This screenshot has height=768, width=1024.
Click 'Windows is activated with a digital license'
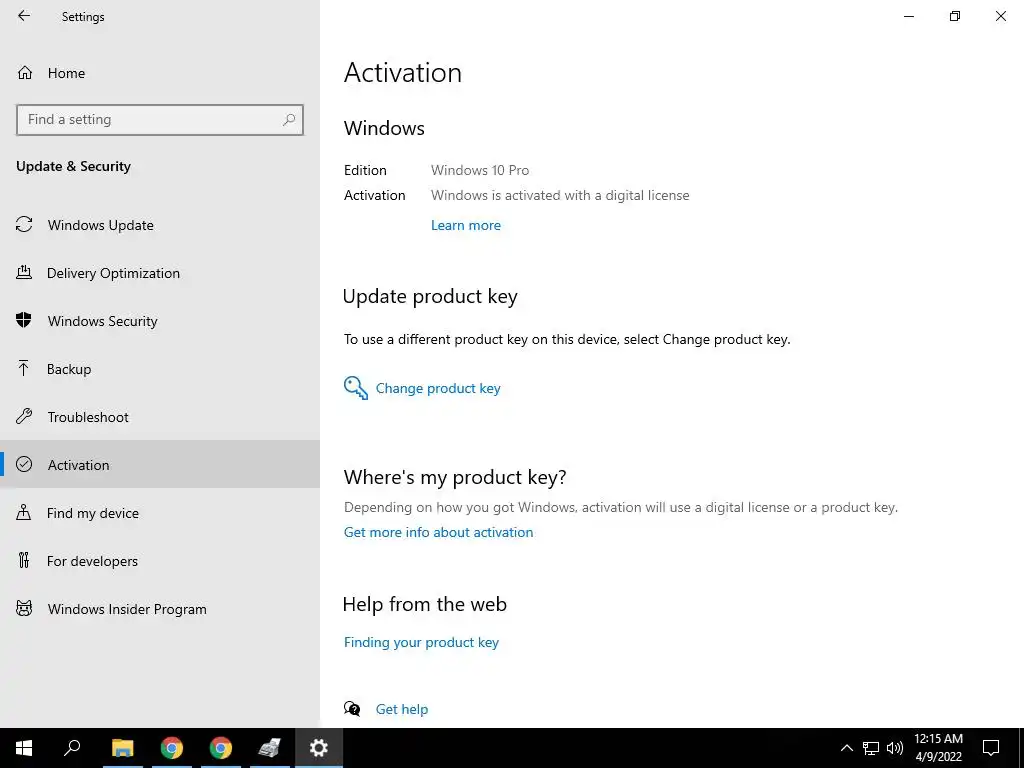tap(560, 195)
